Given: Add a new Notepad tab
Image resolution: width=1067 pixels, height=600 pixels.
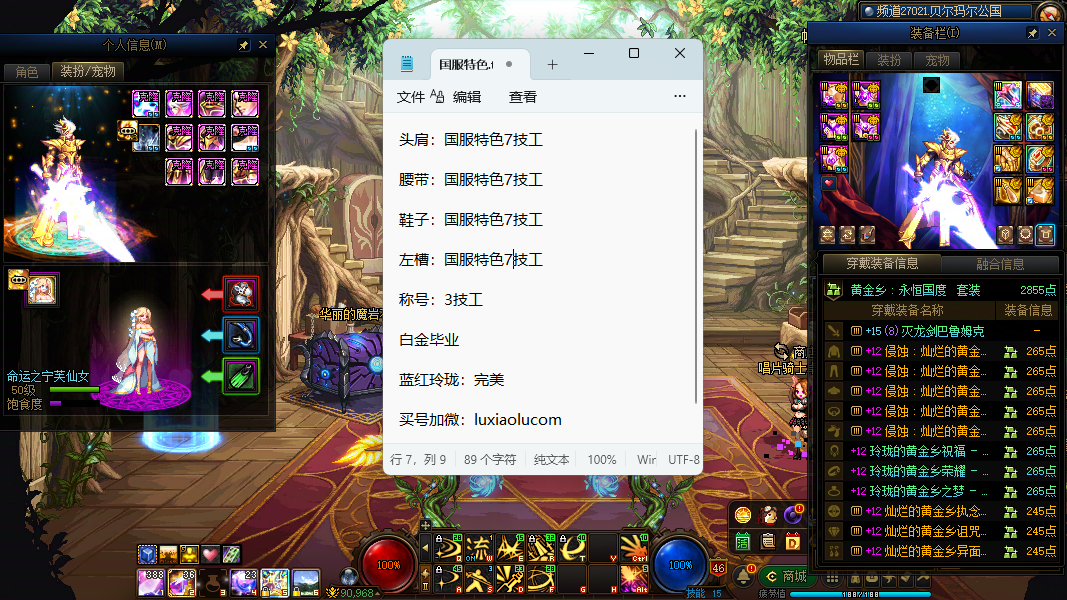Looking at the screenshot, I should coord(552,64).
